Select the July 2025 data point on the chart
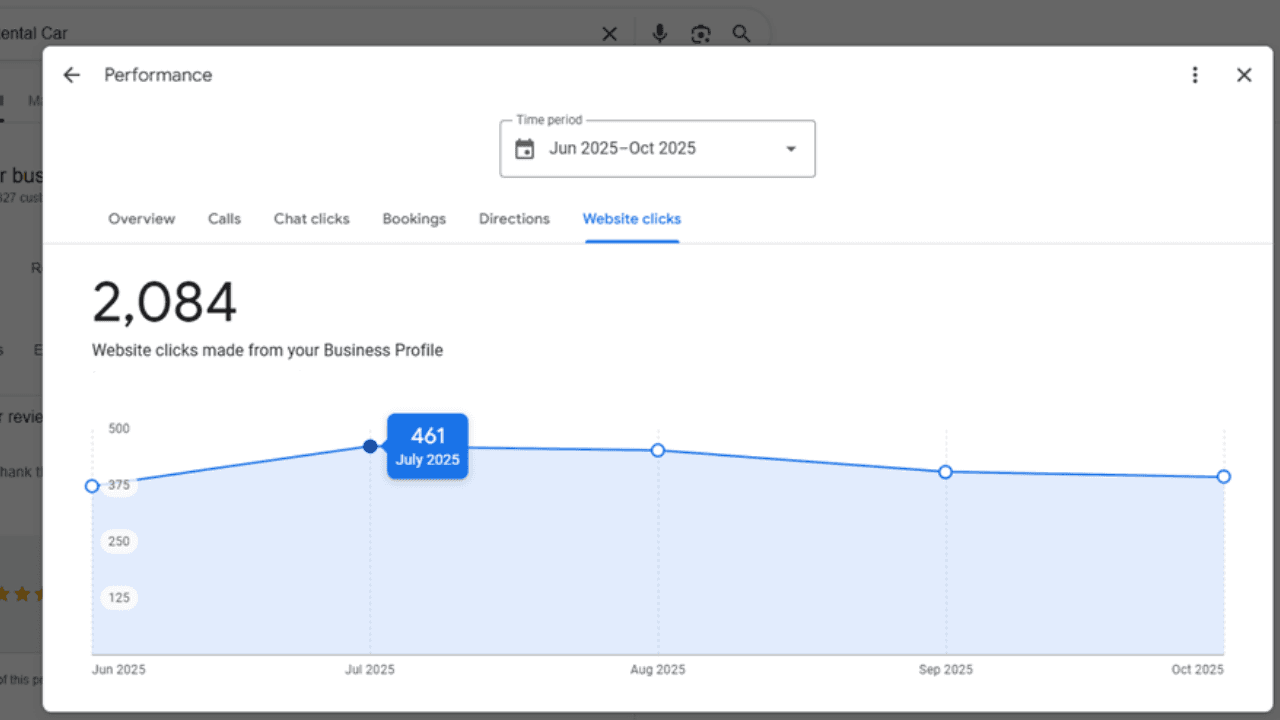 (370, 447)
